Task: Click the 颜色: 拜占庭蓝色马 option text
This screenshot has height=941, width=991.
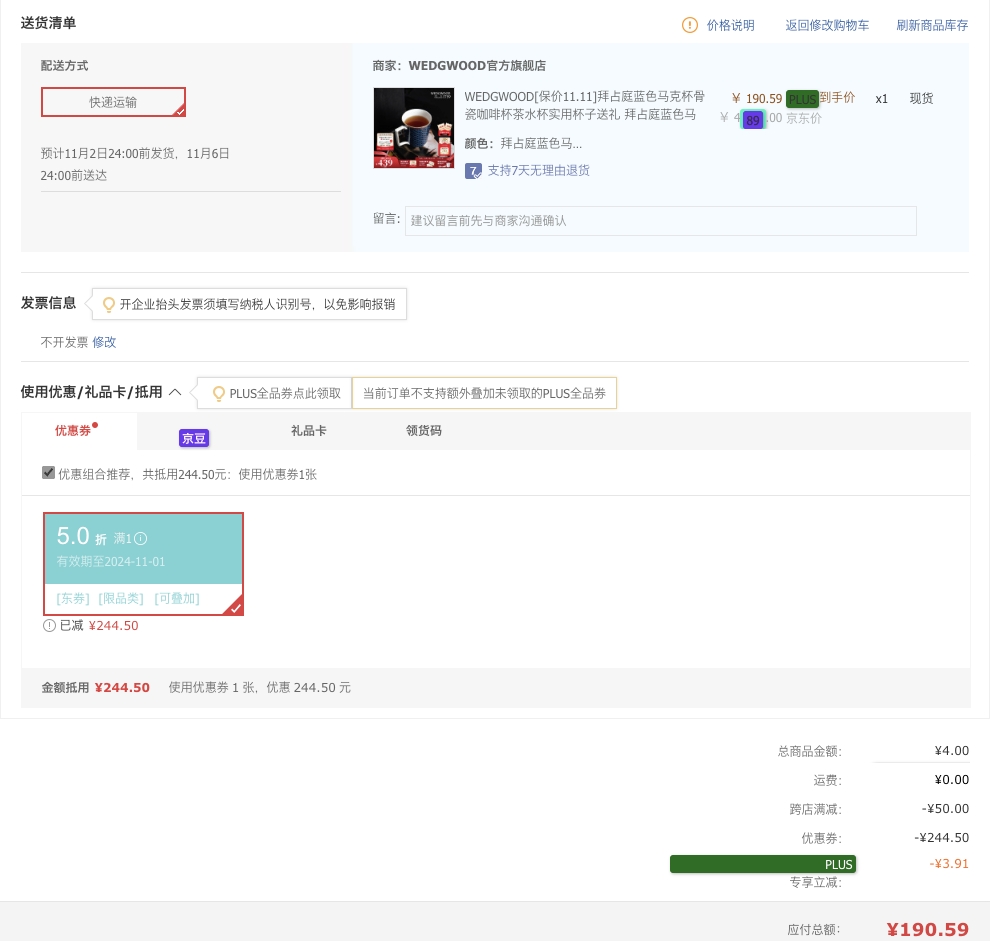Action: 523,143
